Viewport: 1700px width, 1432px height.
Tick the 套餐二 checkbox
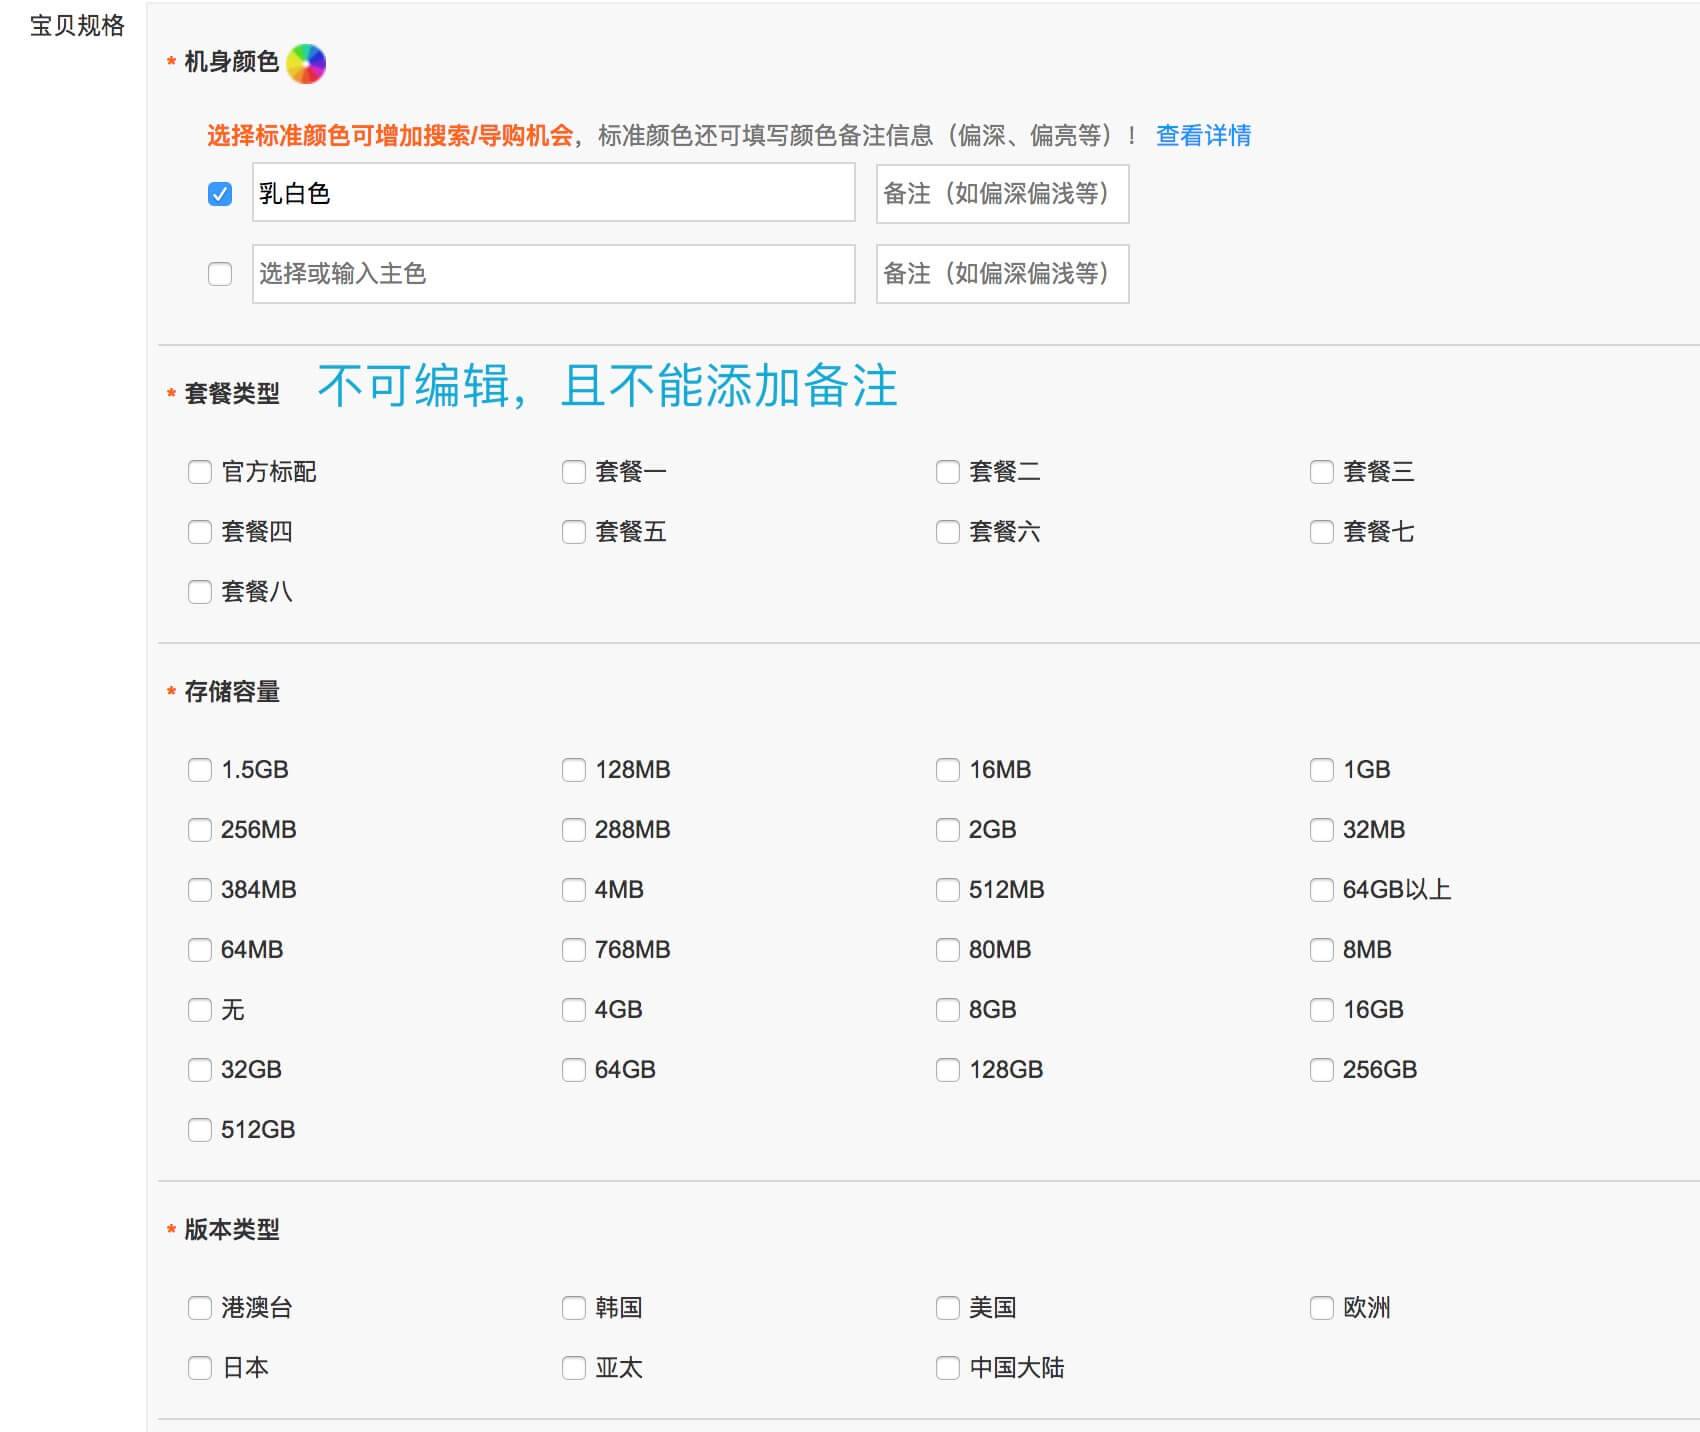[948, 471]
